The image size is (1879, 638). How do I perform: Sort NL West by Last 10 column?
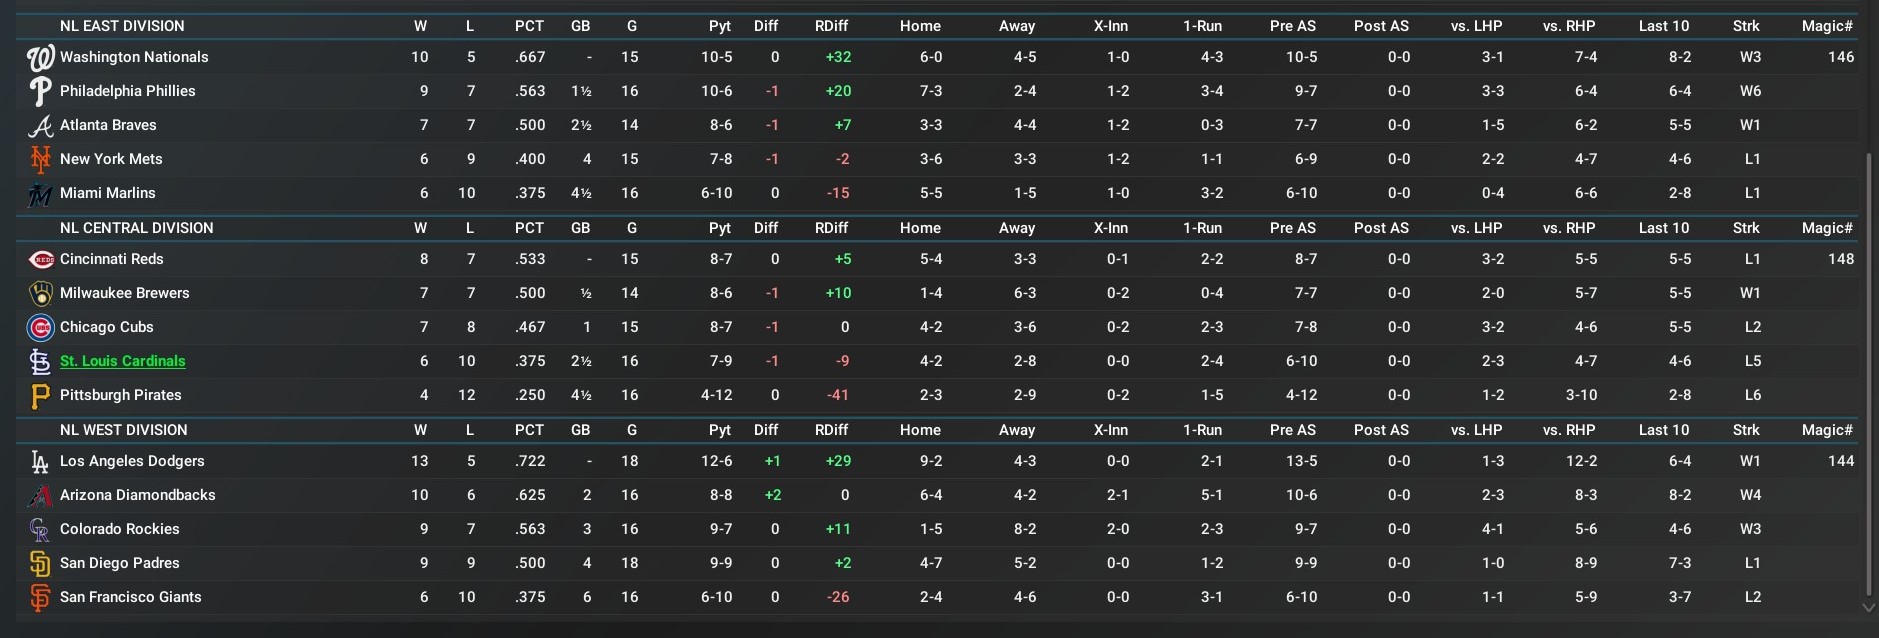[1663, 430]
